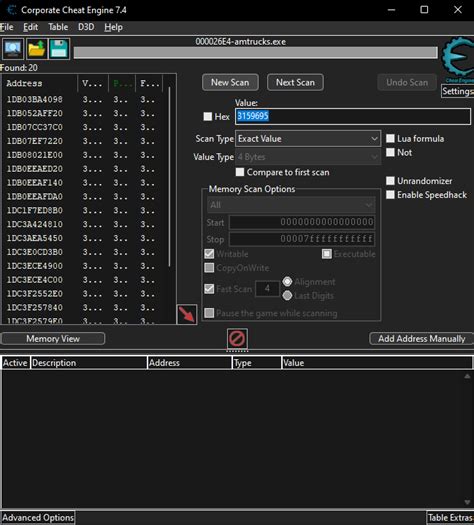Click the Next Scan button
The width and height of the screenshot is (474, 525).
coord(295,82)
